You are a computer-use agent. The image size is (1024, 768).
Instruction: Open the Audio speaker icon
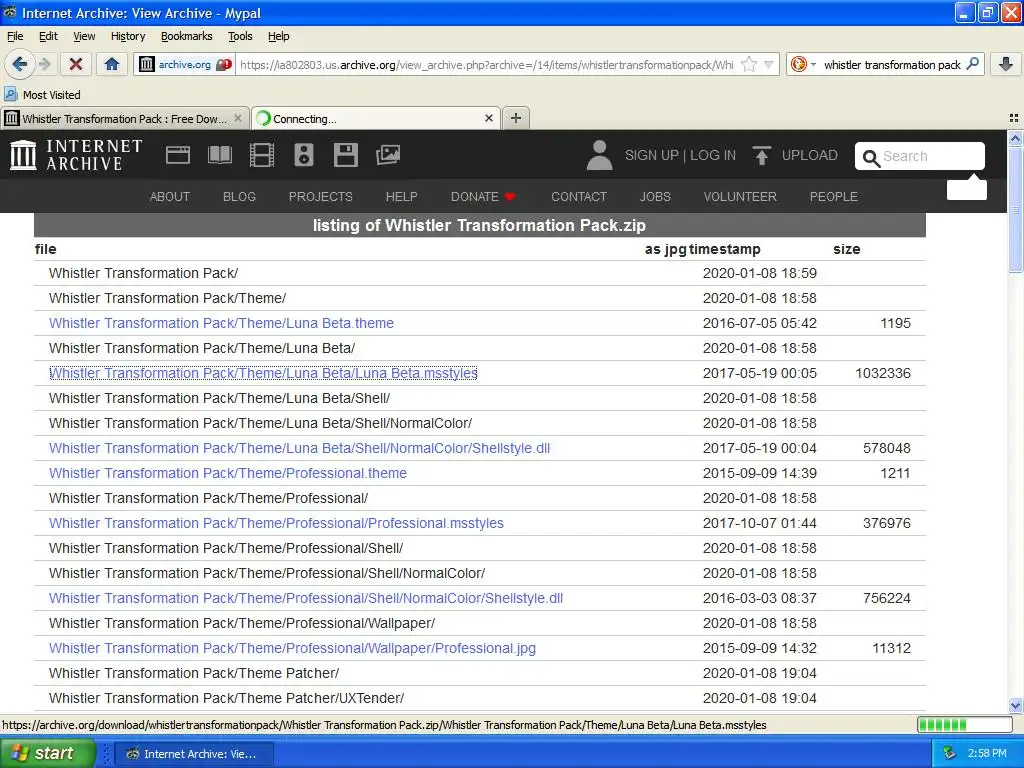(x=304, y=155)
